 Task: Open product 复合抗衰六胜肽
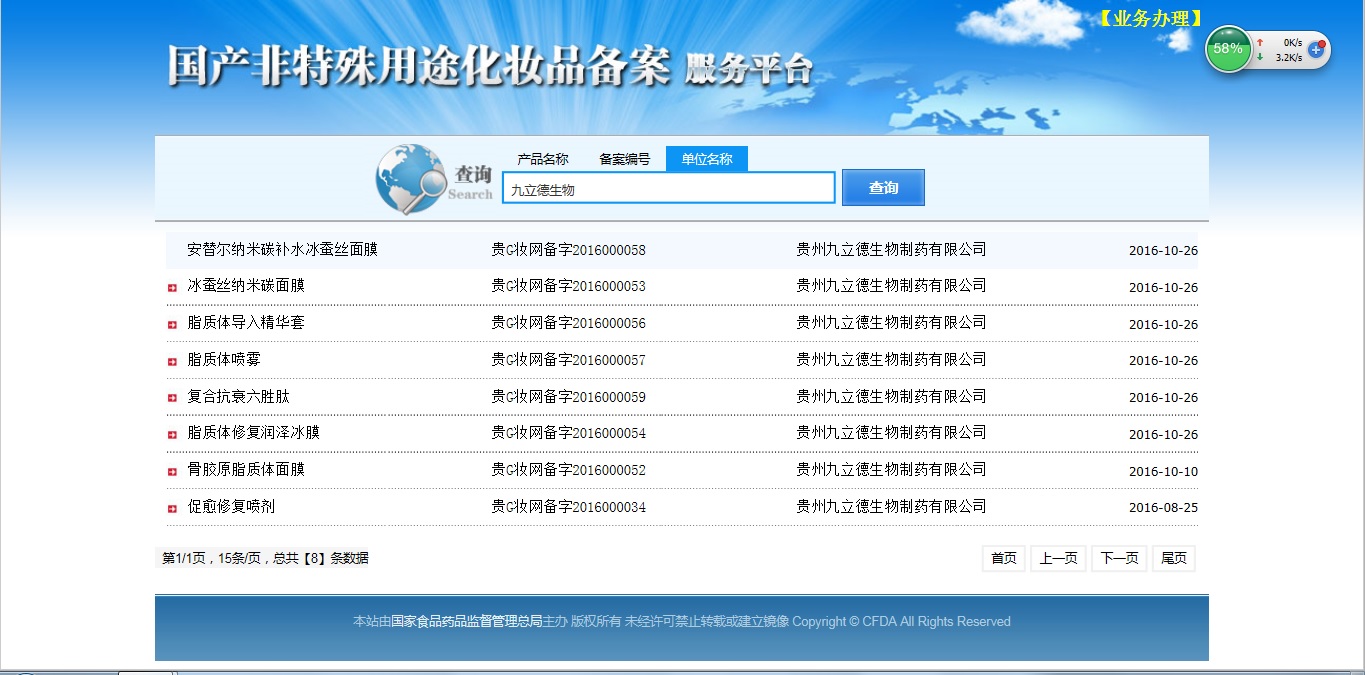238,396
